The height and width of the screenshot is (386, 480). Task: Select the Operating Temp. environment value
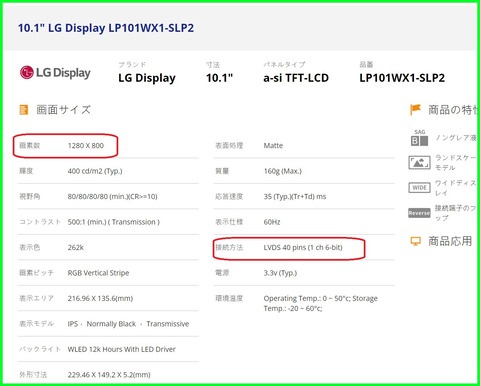(x=321, y=303)
